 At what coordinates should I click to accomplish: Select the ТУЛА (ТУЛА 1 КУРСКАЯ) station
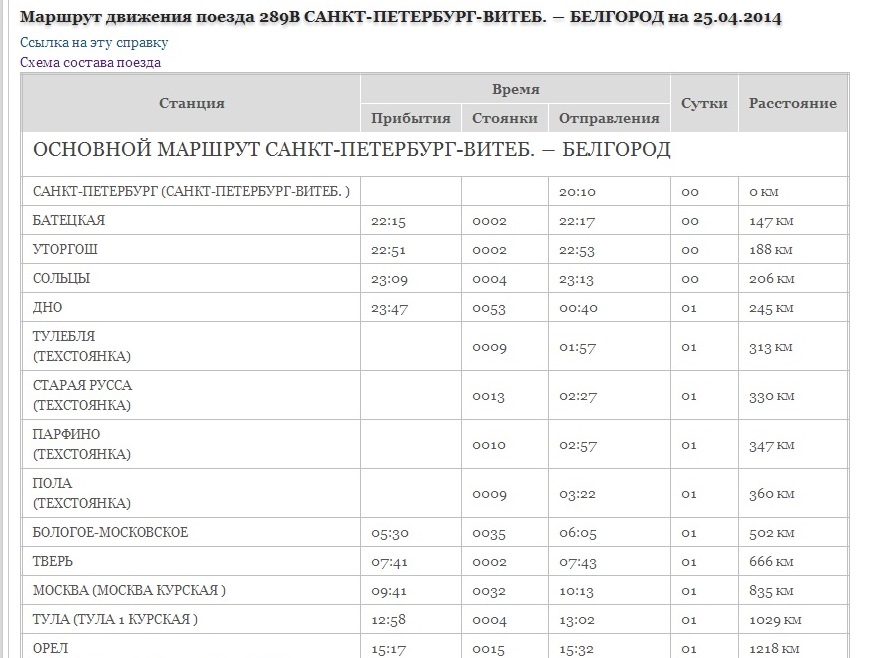(x=115, y=620)
